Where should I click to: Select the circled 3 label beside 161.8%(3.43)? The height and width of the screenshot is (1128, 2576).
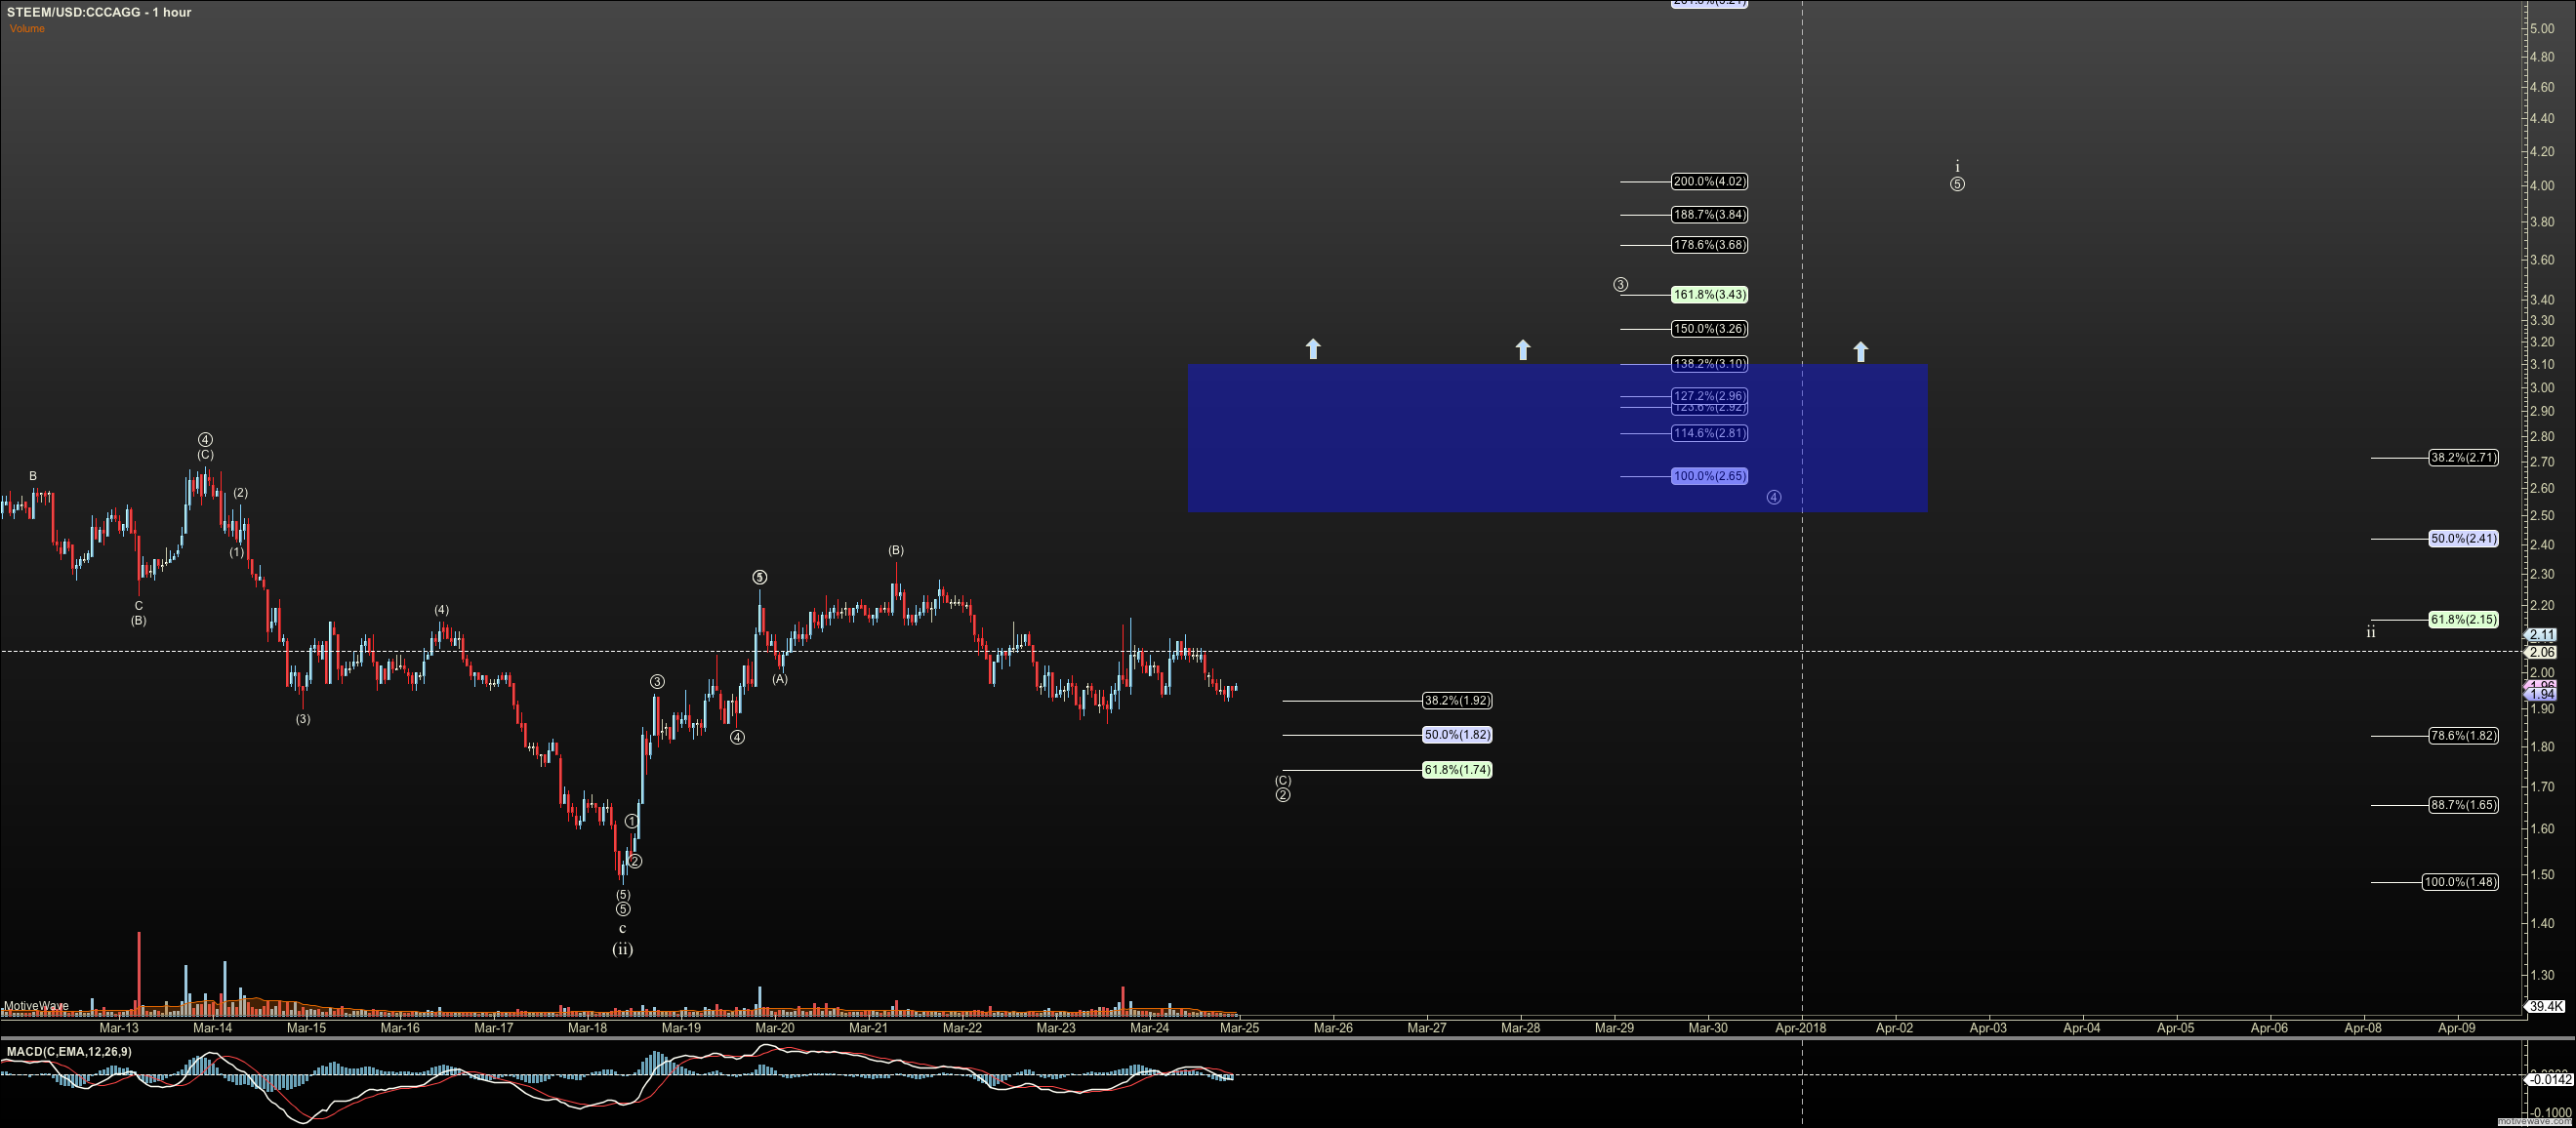click(1620, 285)
